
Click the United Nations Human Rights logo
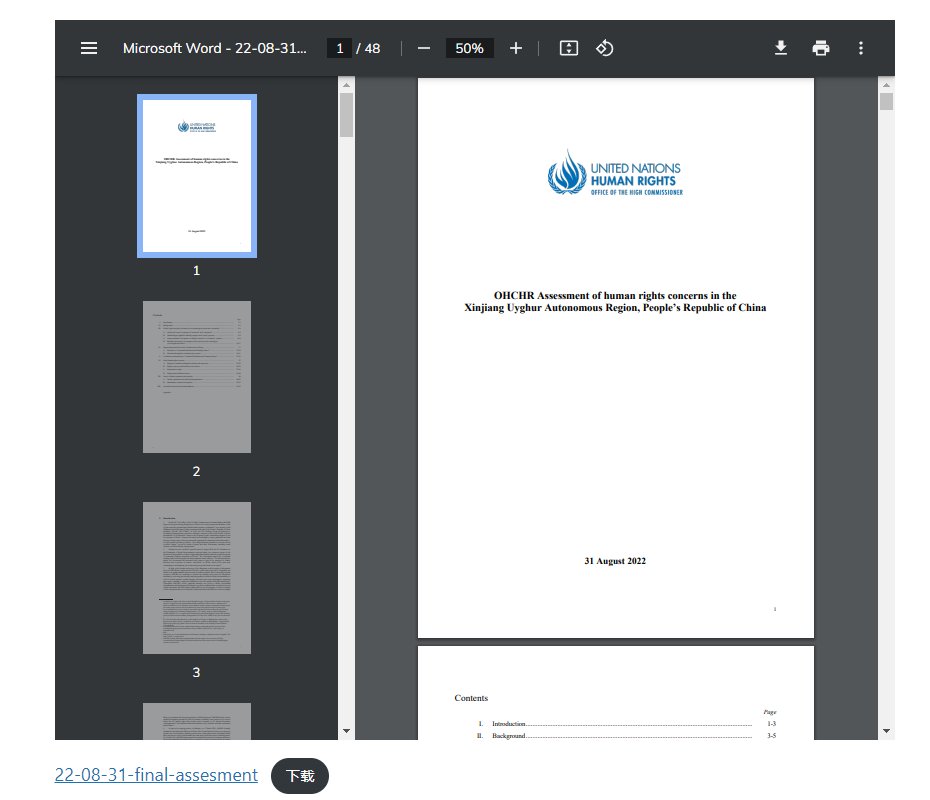(615, 173)
